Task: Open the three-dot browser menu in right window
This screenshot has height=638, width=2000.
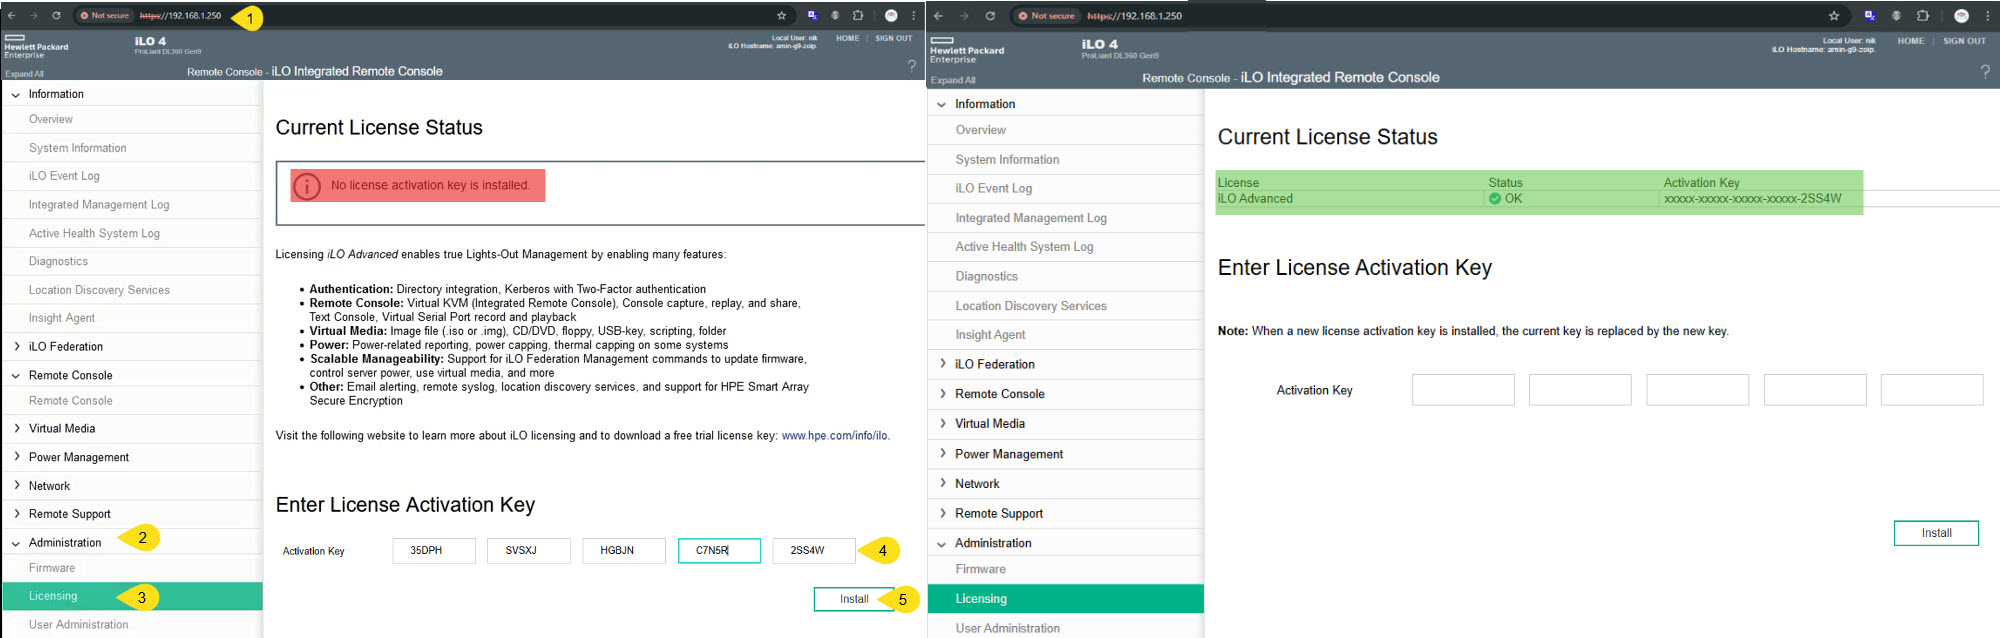Action: tap(1987, 16)
